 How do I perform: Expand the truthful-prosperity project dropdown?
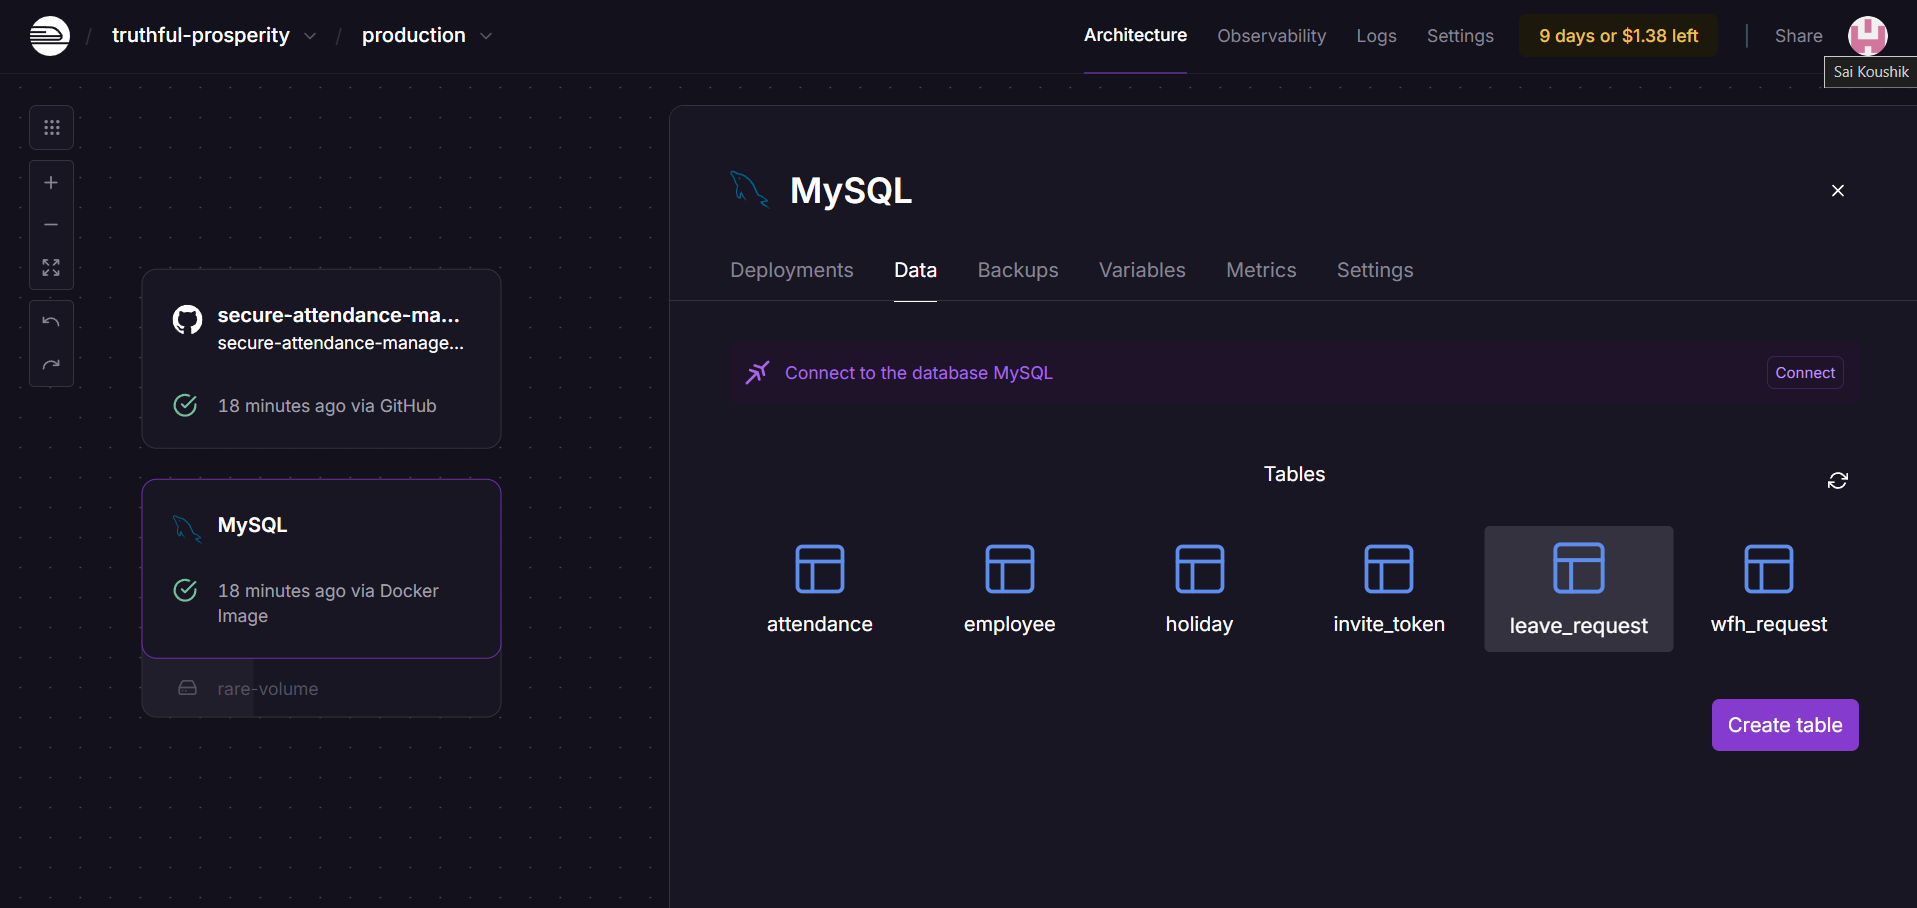click(x=310, y=36)
